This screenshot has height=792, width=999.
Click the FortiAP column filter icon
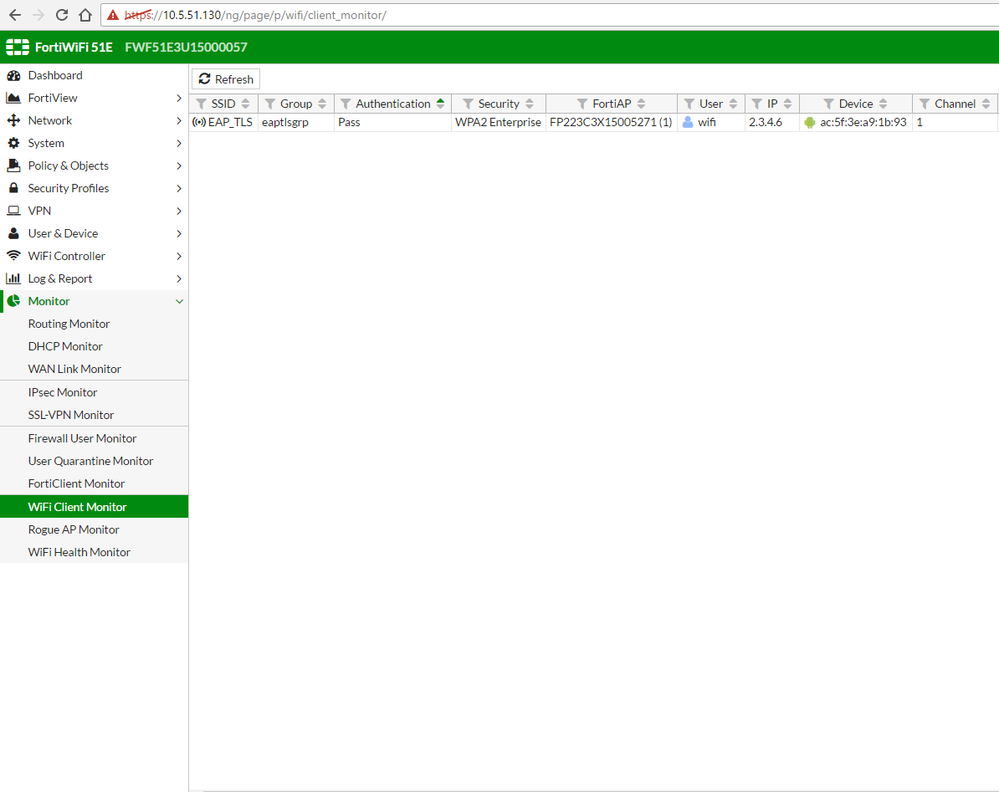pyautogui.click(x=582, y=104)
